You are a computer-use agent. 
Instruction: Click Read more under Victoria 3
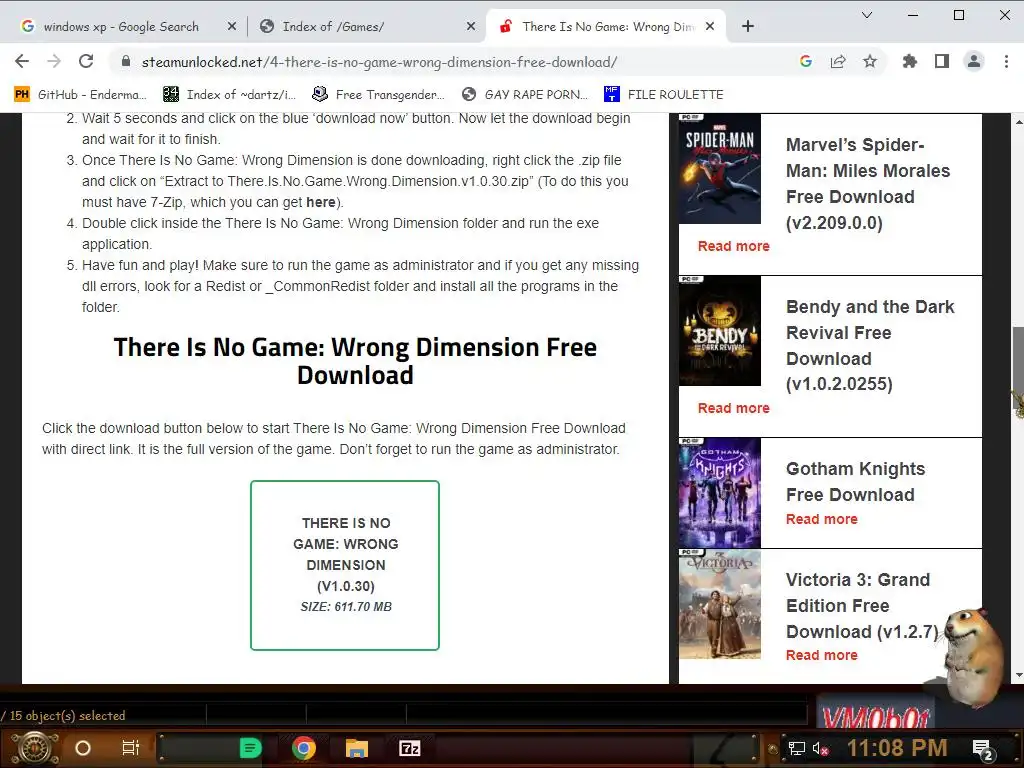click(822, 655)
